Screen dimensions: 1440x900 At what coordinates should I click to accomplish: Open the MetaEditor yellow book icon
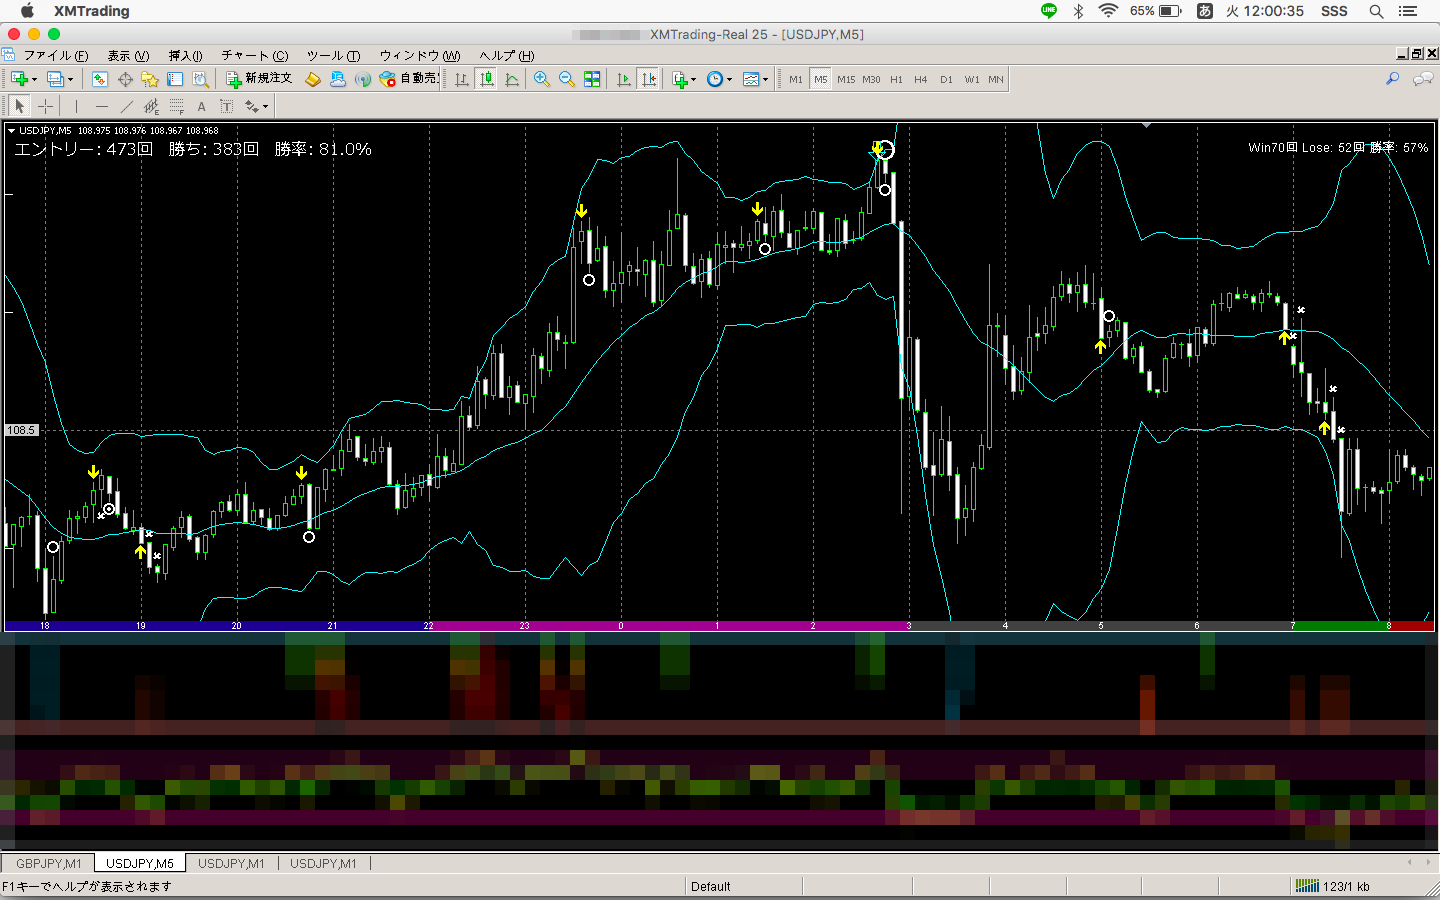(313, 79)
